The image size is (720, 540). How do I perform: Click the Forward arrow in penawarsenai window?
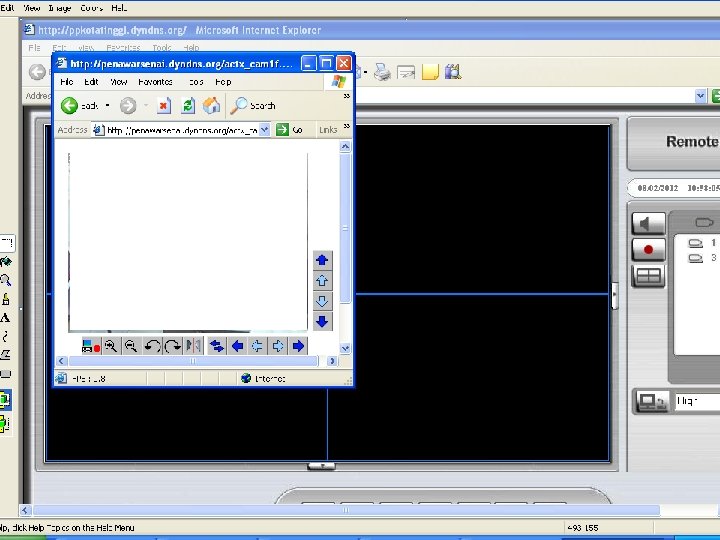coord(128,106)
